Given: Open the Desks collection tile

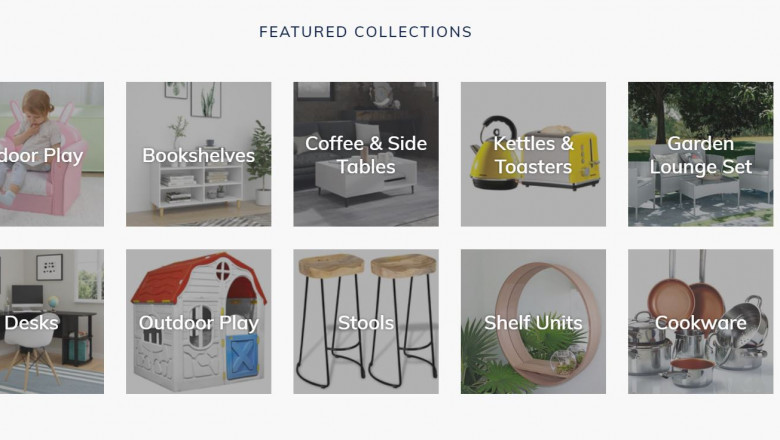Looking at the screenshot, I should pyautogui.click(x=52, y=322).
